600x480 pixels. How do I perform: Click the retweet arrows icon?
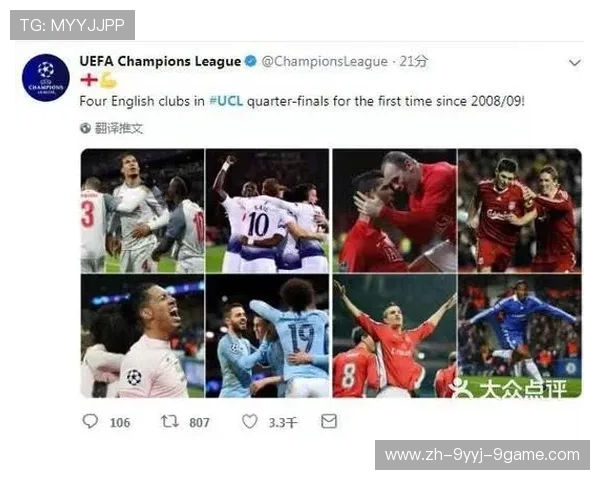[170, 421]
